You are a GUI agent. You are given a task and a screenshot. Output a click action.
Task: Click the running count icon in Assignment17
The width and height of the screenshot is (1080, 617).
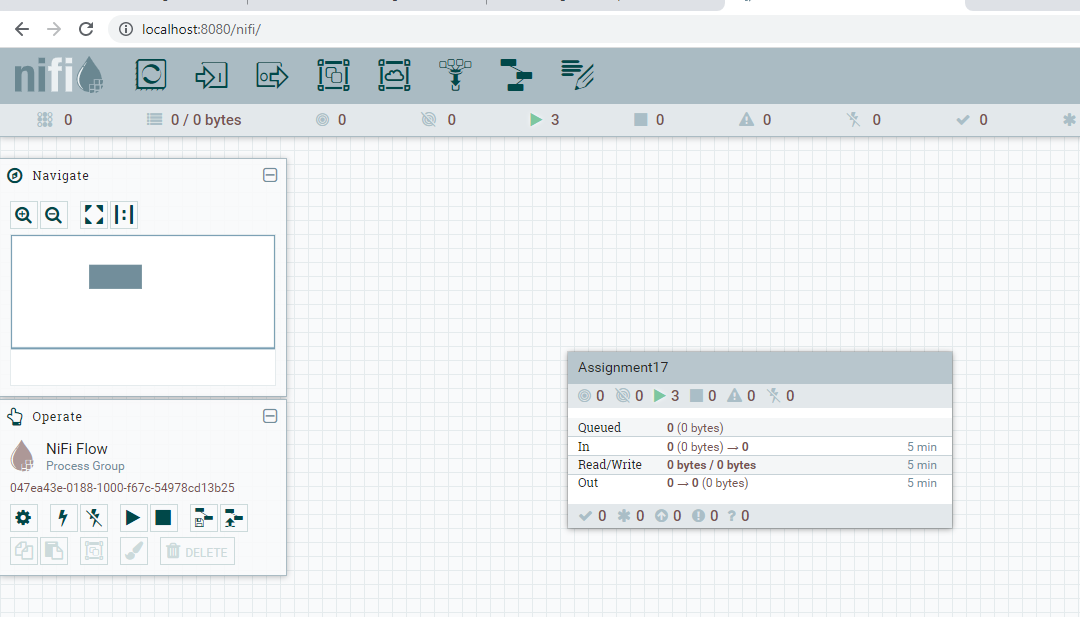tap(660, 396)
